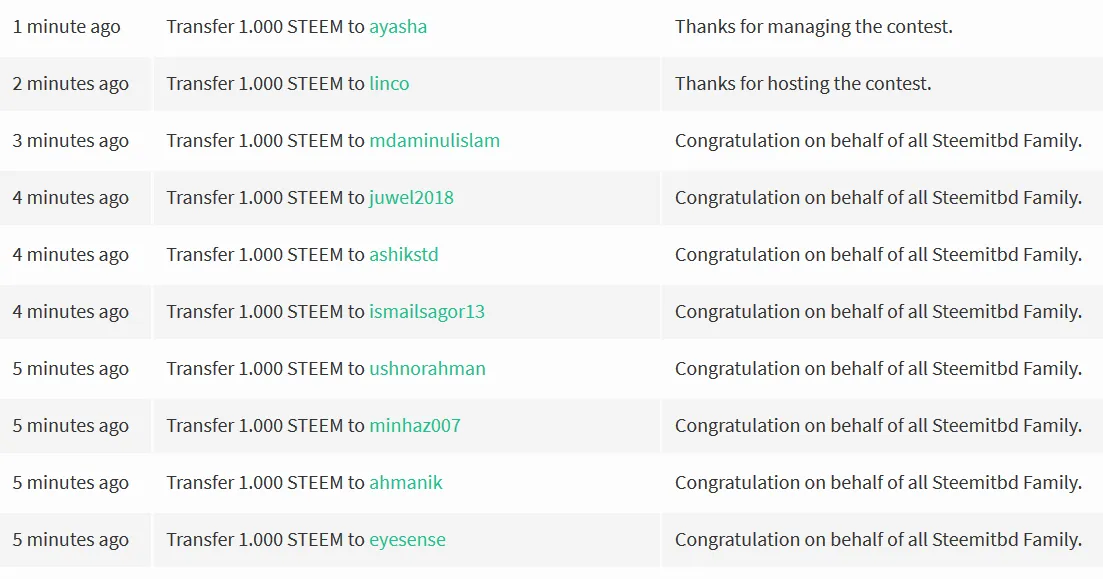Select 'Thanks for hosting the contest.' memo
Viewport: 1103px width, 579px height.
coord(803,84)
